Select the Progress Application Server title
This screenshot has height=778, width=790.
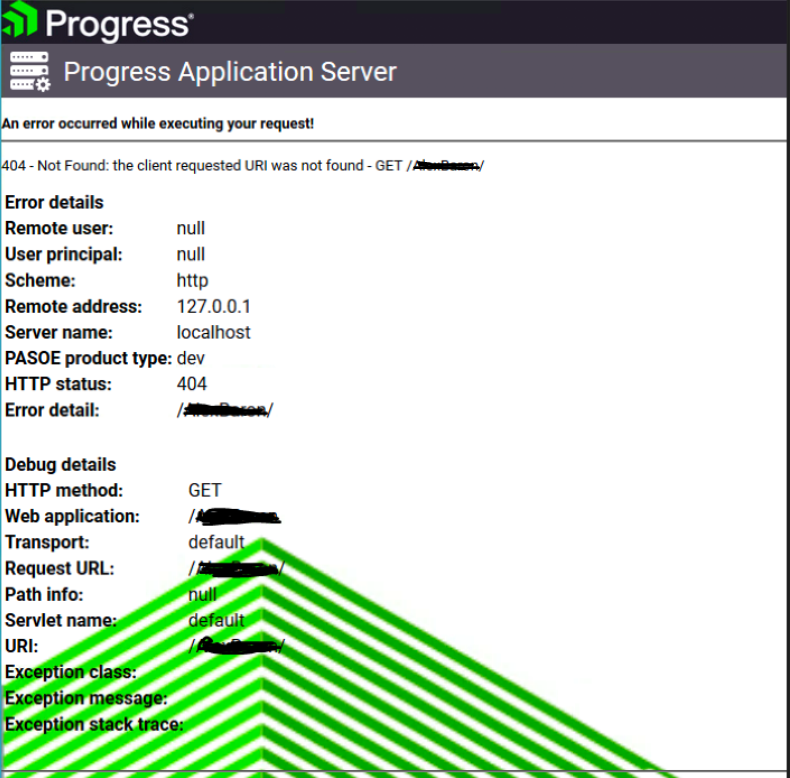tap(230, 72)
